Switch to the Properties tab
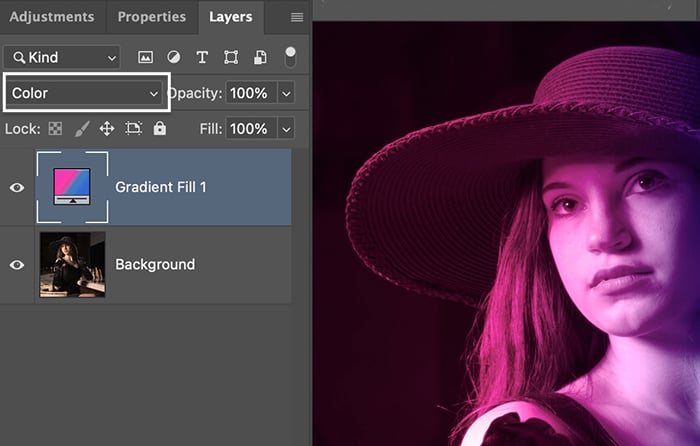This screenshot has height=446, width=700. [152, 17]
